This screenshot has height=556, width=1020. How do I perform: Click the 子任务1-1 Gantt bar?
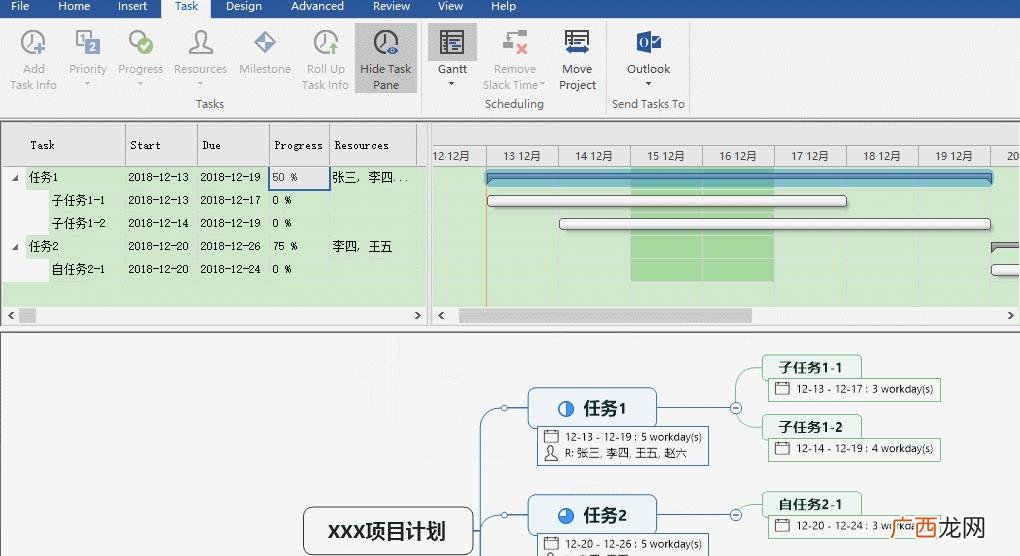tap(667, 201)
